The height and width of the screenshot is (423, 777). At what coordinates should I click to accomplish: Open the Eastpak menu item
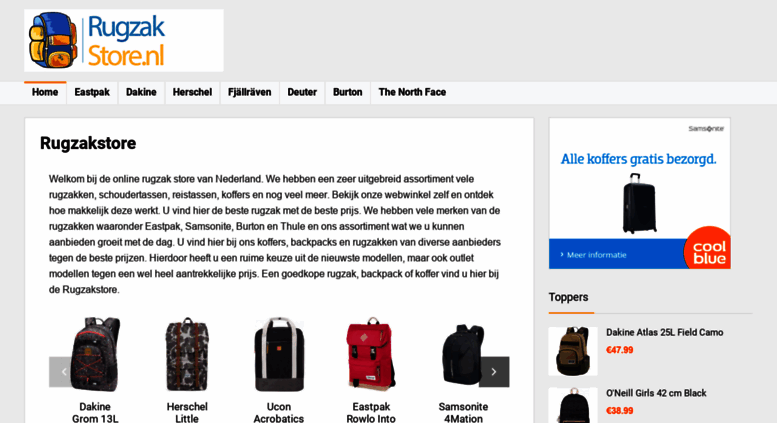coord(92,93)
